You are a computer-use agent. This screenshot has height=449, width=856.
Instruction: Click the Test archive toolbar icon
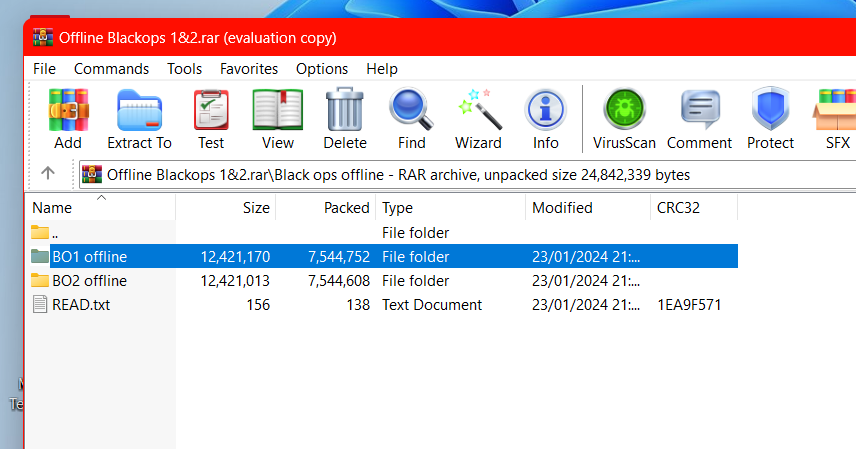pos(211,110)
